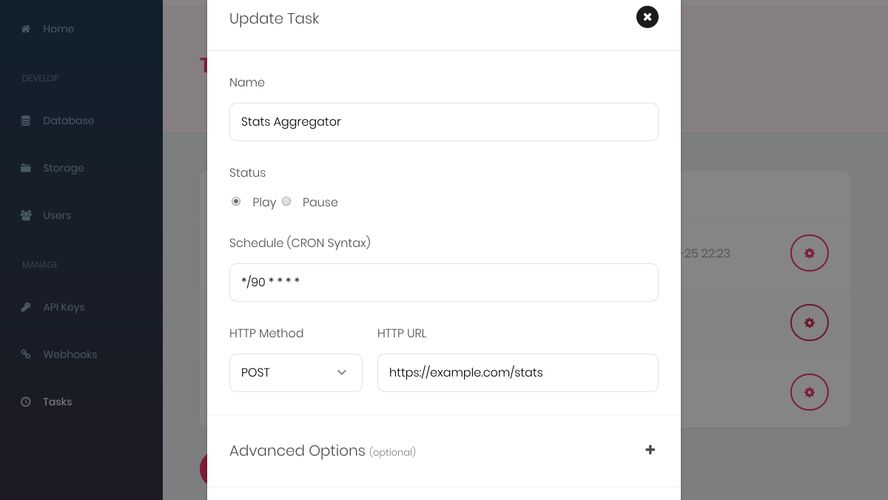Select the Pause status radio button
Screen dimensions: 888x500
tap(287, 202)
